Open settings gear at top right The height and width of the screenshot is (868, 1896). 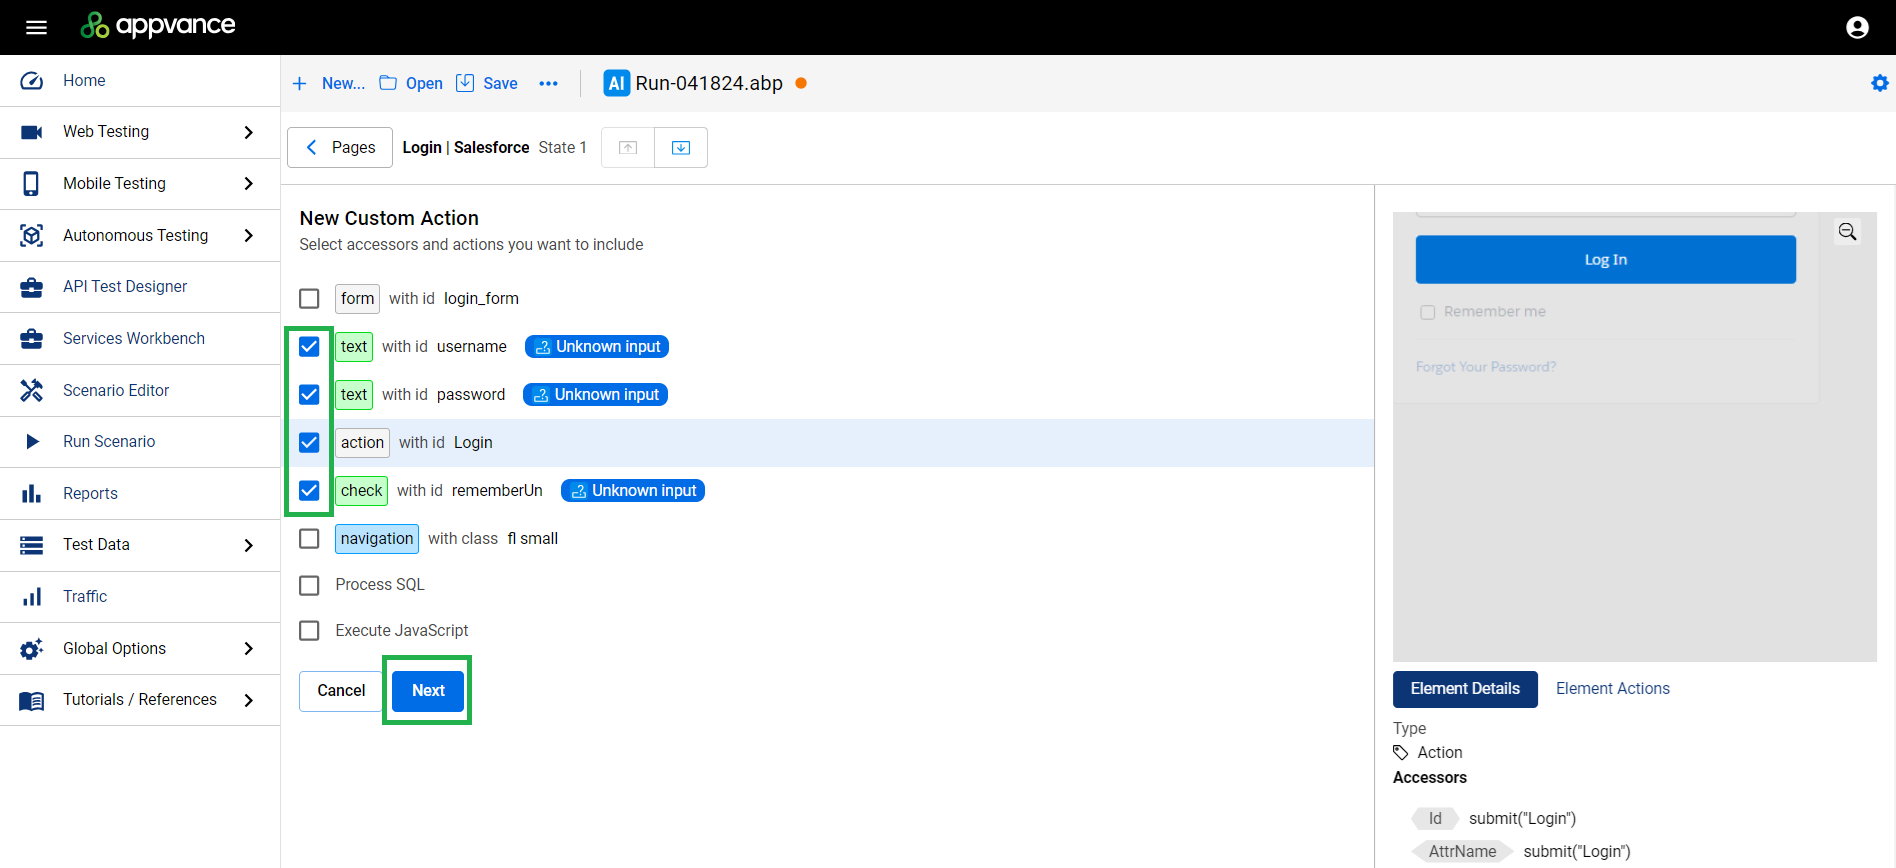(1880, 84)
